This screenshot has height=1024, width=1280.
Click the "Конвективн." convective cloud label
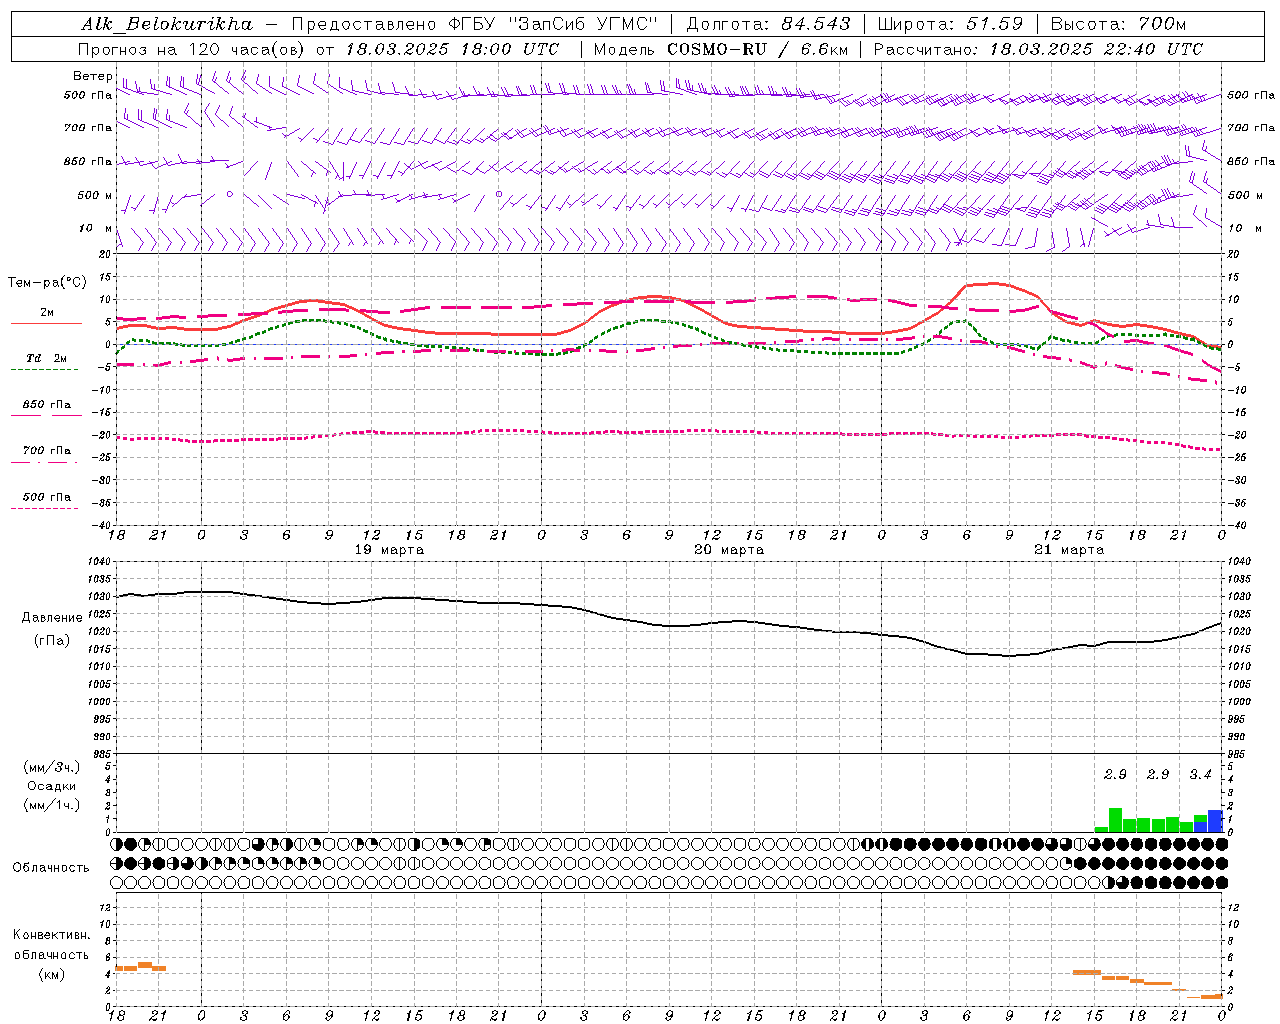[x=51, y=935]
